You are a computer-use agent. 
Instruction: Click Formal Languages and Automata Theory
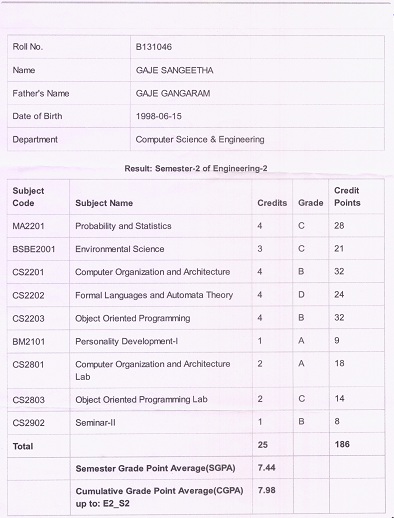coord(154,295)
